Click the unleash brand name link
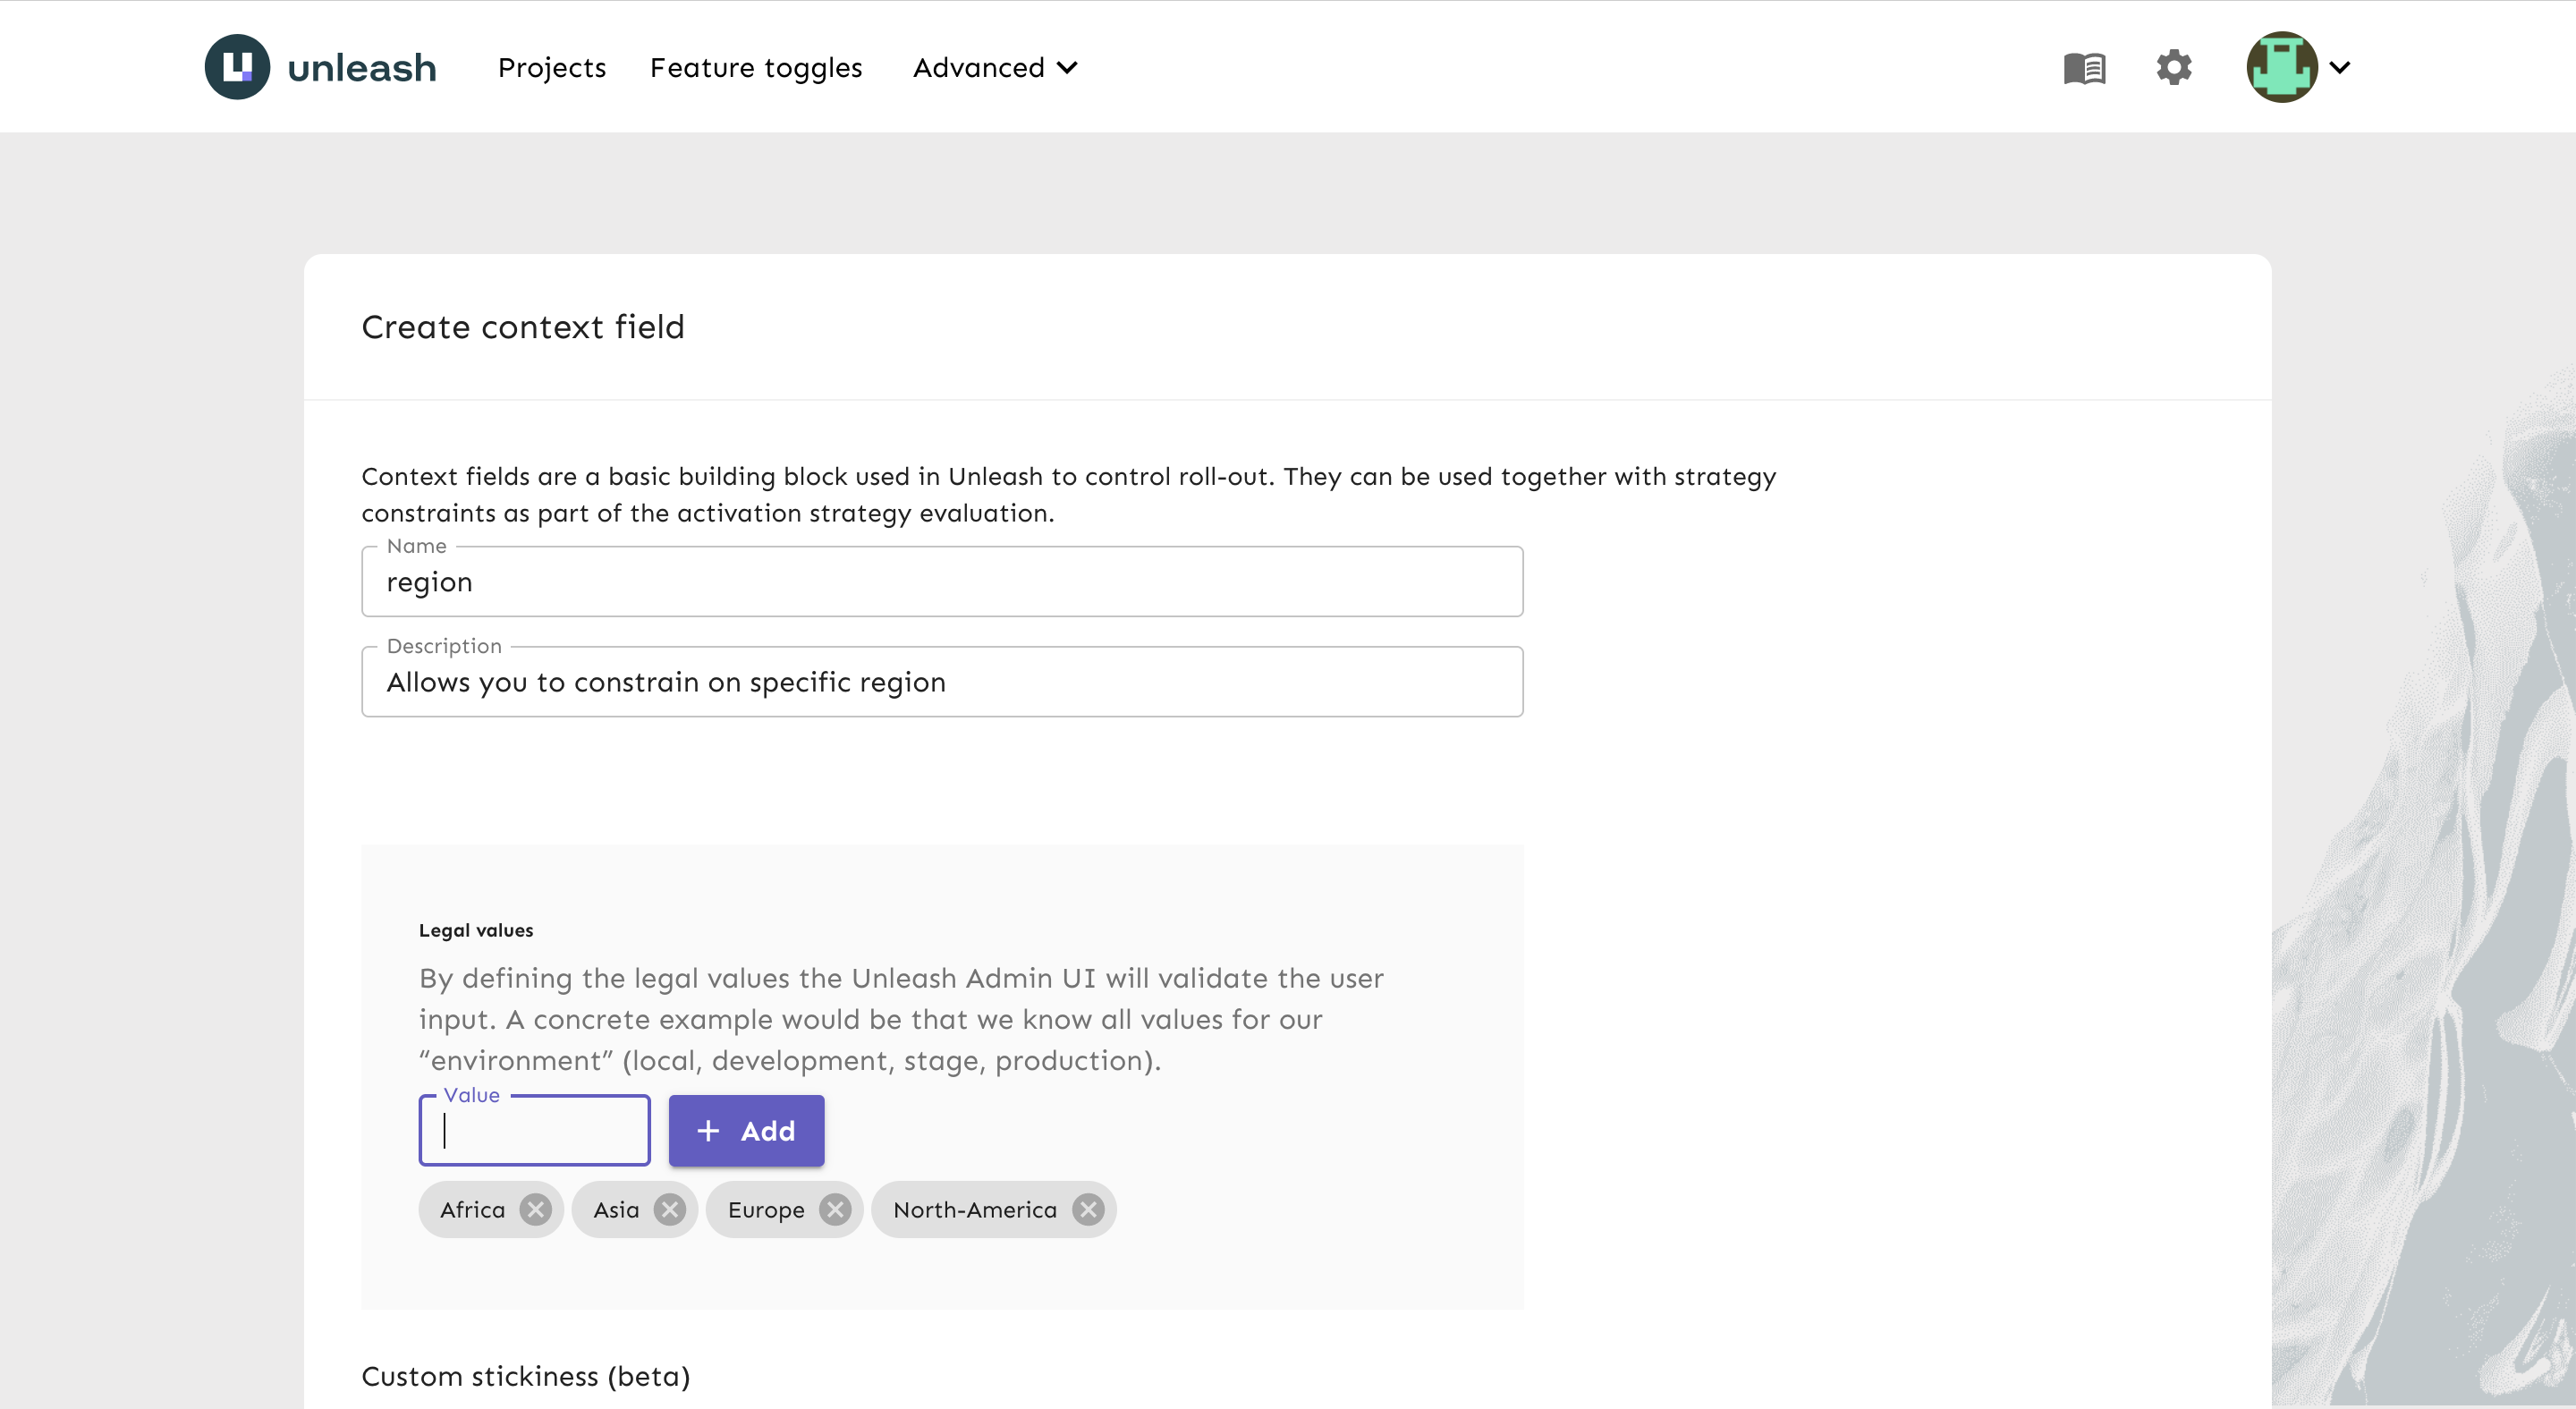This screenshot has height=1409, width=2576. (362, 67)
